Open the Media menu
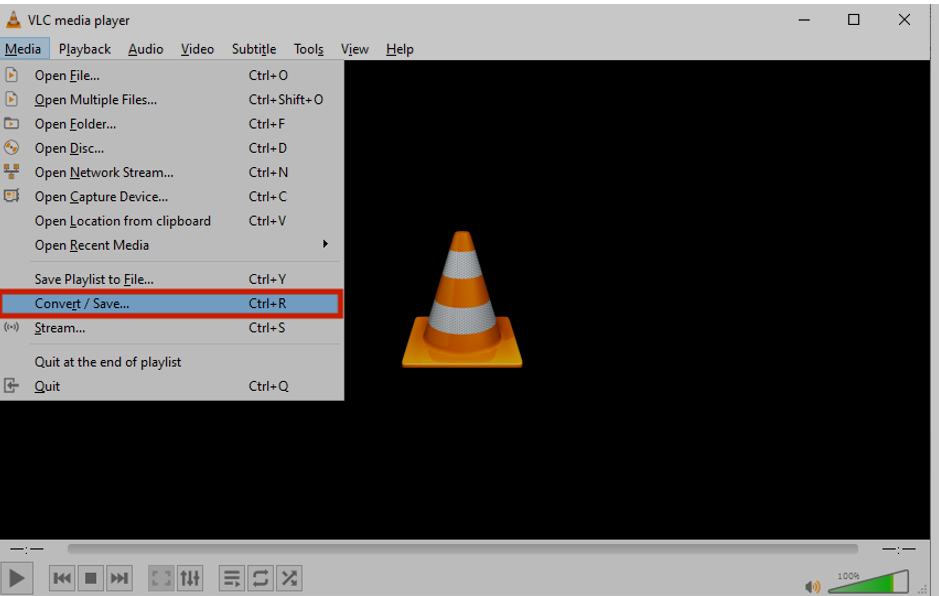 [23, 49]
